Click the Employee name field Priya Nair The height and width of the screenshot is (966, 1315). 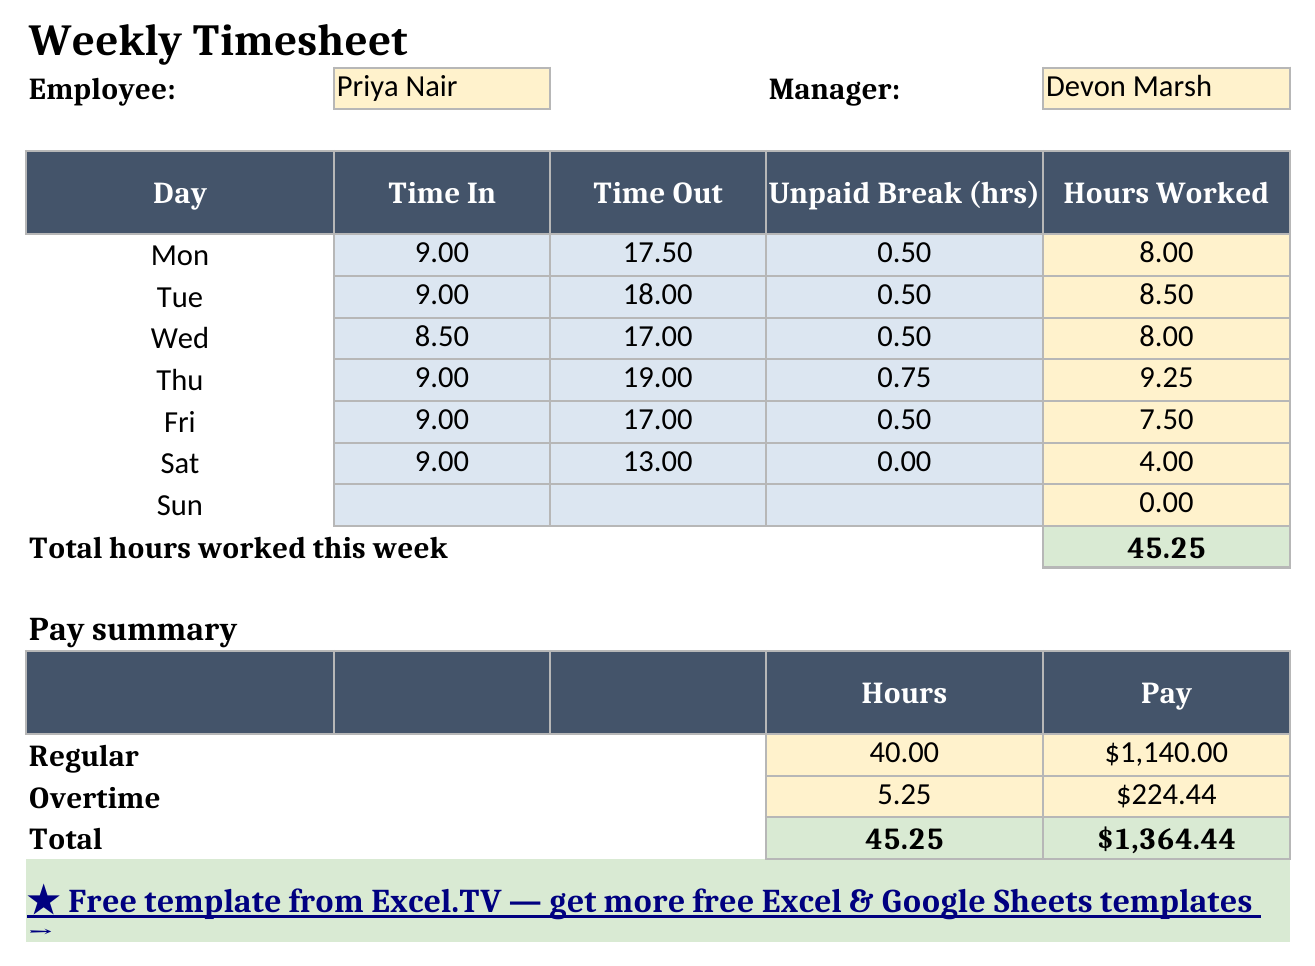(442, 88)
